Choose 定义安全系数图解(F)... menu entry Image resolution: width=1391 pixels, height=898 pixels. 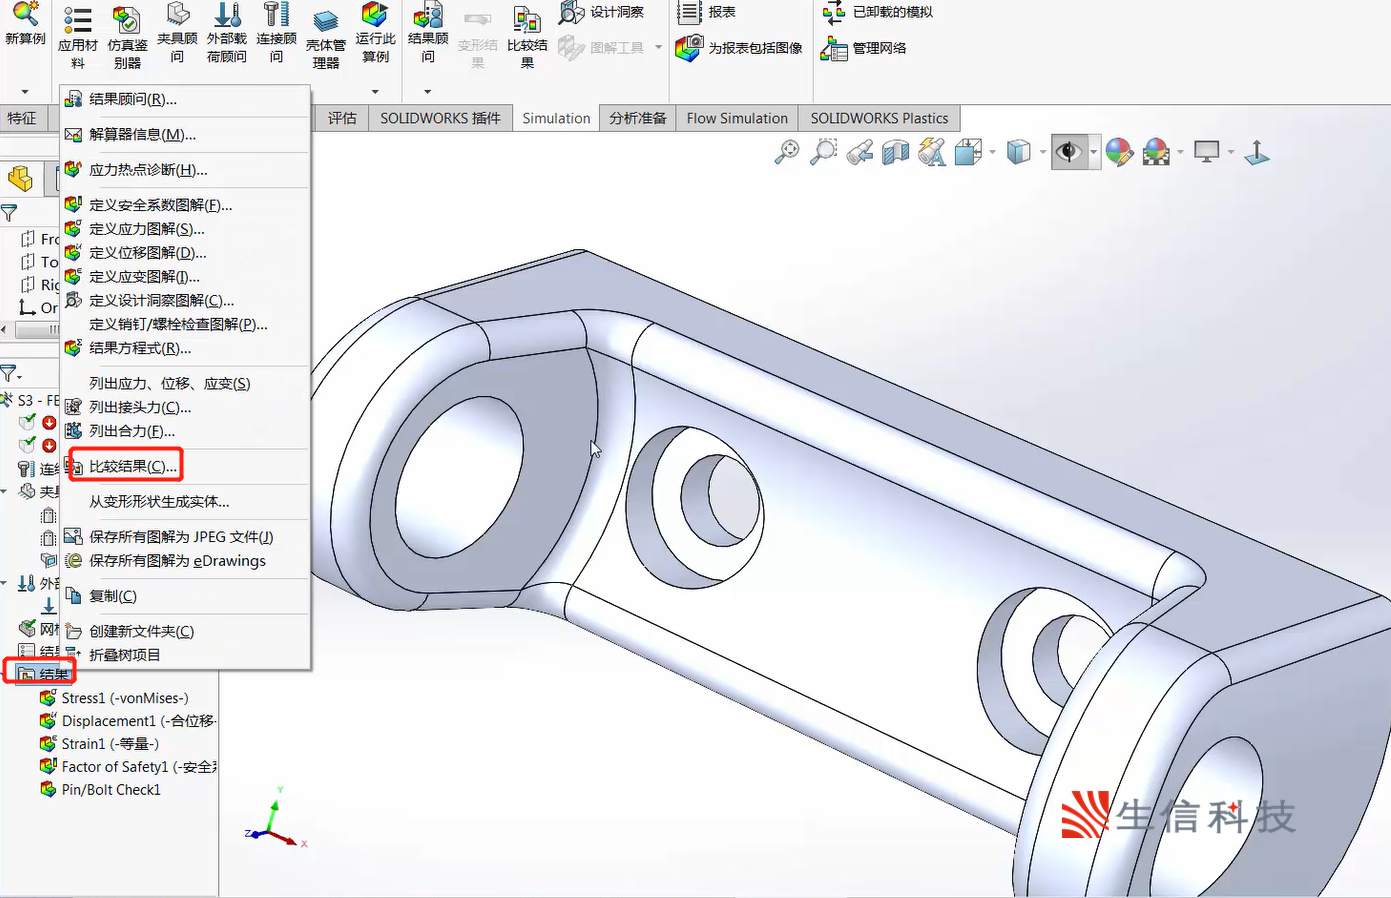point(185,205)
